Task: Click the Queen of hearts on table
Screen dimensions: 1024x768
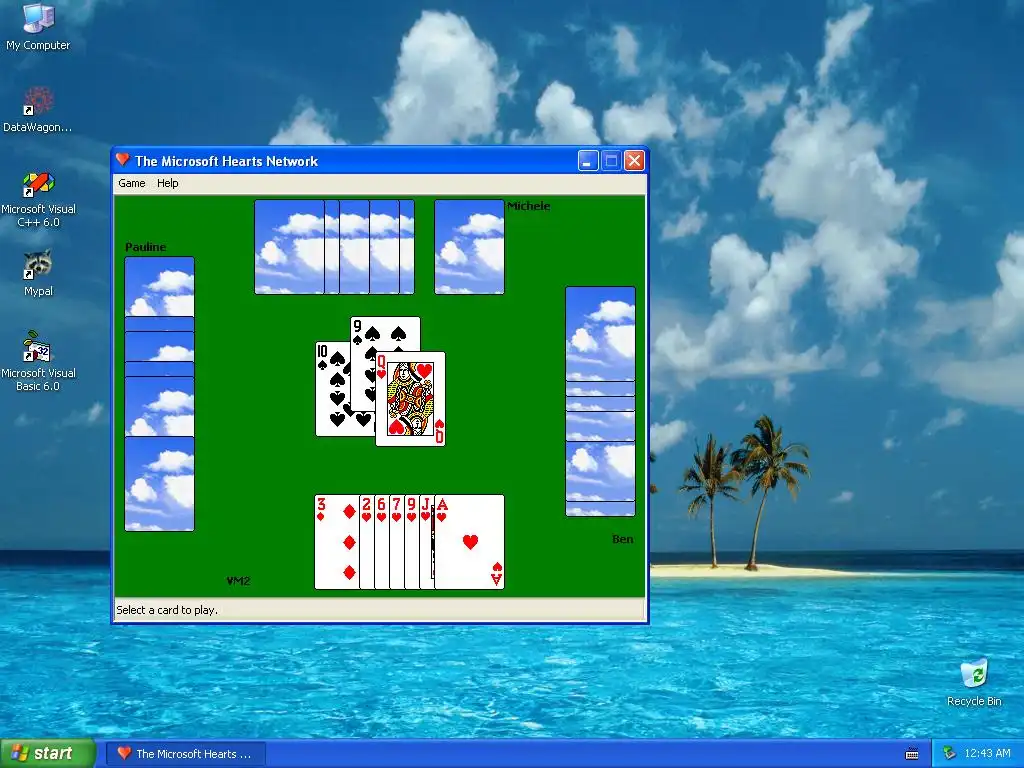Action: pos(410,399)
